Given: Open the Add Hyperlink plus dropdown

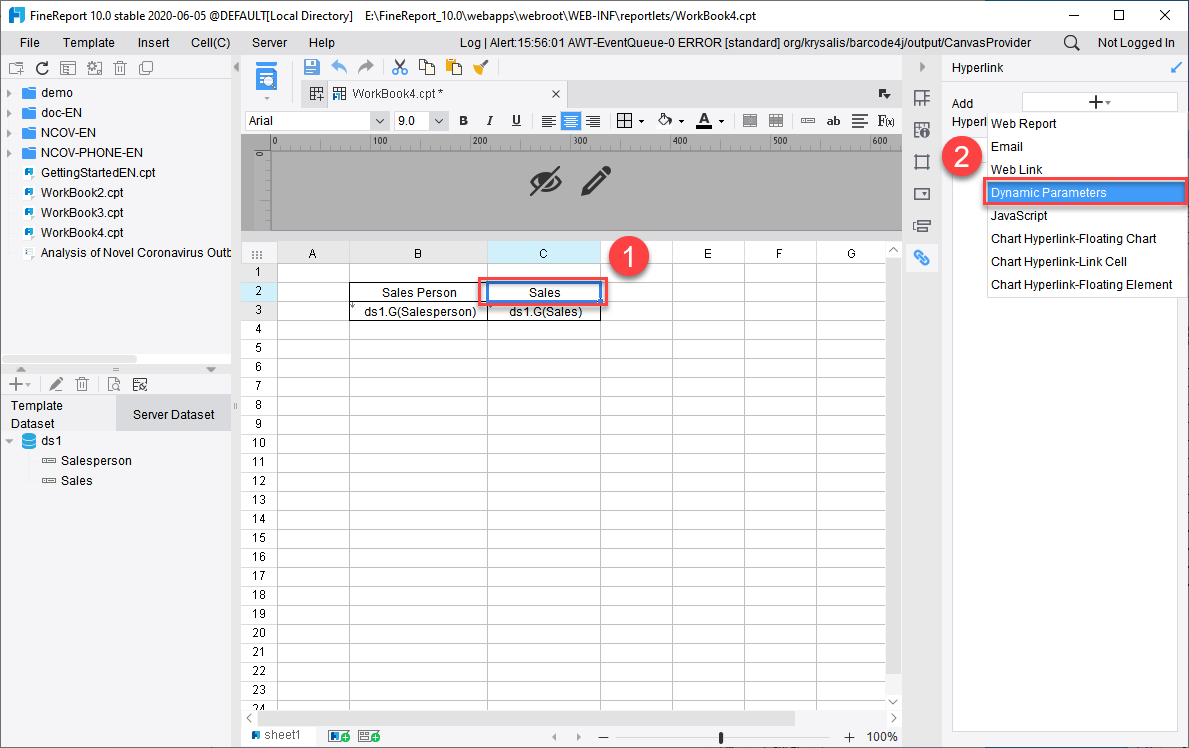Looking at the screenshot, I should click(1098, 102).
